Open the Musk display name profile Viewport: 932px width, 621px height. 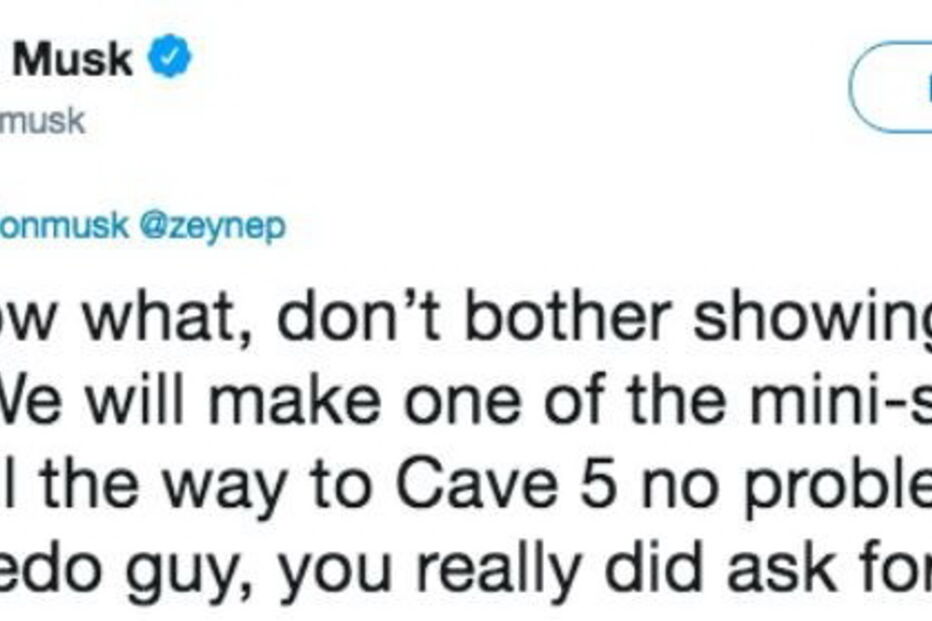tap(73, 61)
